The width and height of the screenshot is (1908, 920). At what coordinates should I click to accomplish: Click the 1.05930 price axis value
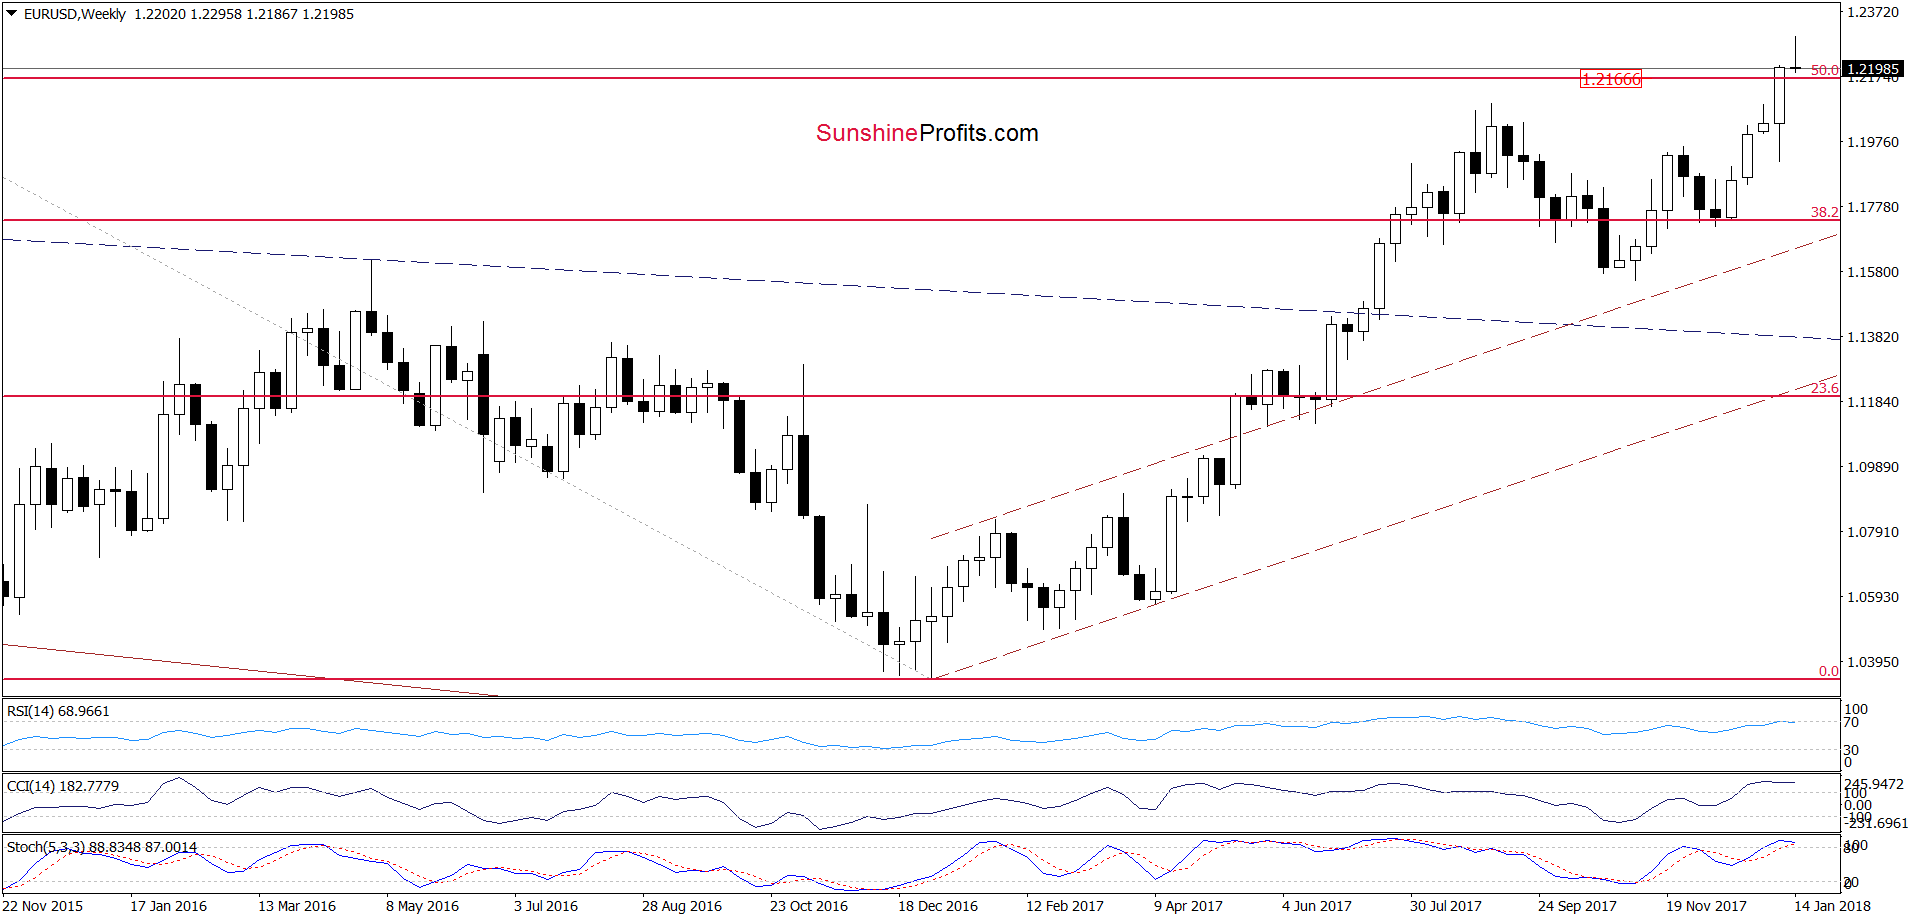[x=1872, y=597]
